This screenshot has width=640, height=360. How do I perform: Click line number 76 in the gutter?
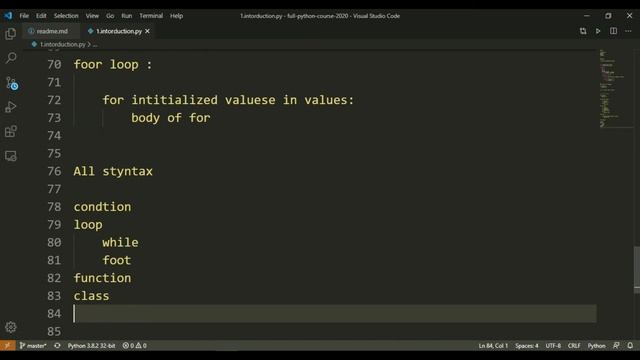[54, 171]
